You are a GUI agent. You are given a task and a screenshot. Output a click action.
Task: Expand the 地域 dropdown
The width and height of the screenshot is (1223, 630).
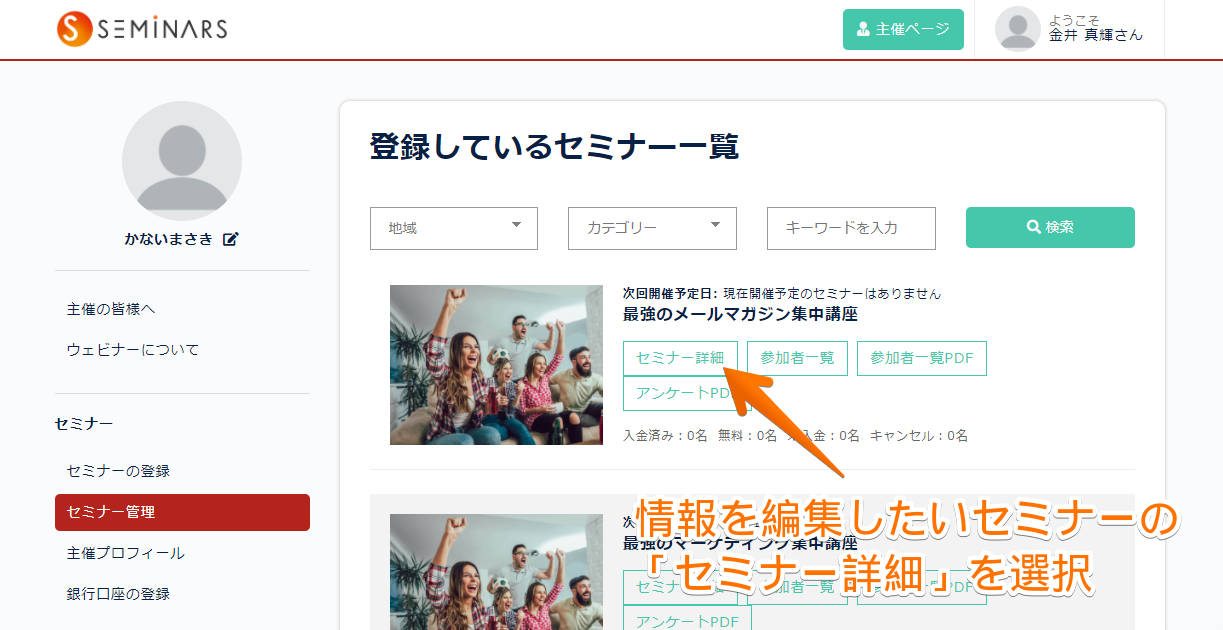click(x=454, y=228)
